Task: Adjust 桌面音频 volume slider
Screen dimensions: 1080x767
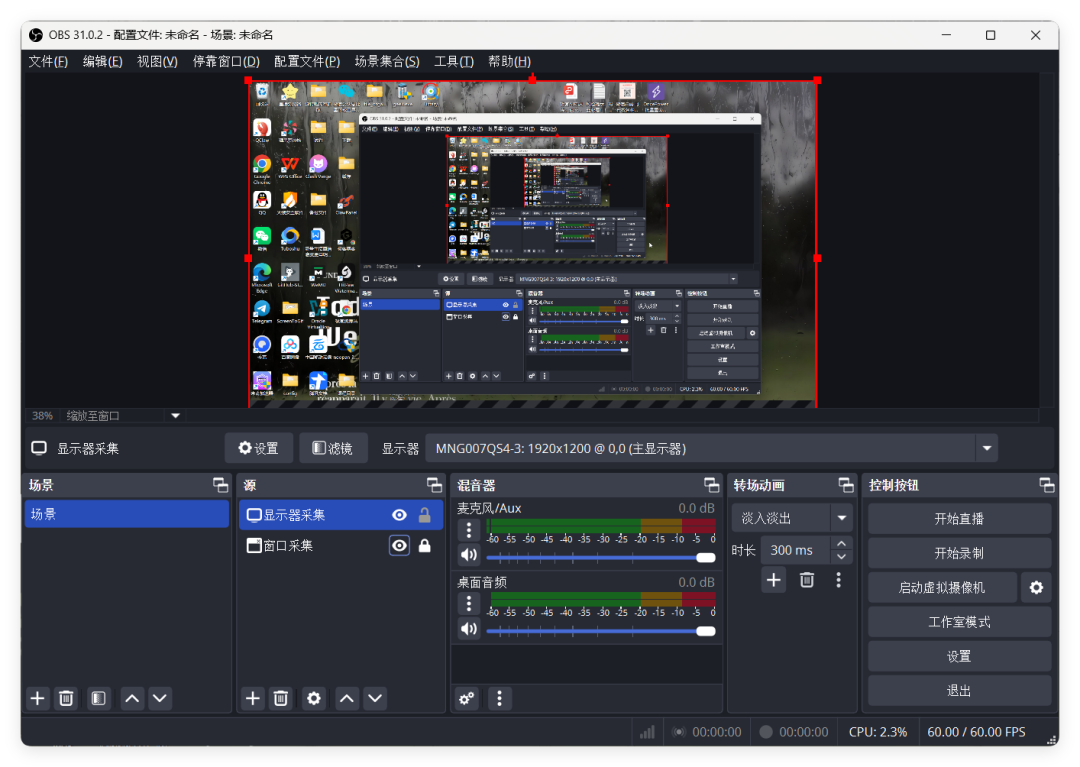Action: [601, 631]
